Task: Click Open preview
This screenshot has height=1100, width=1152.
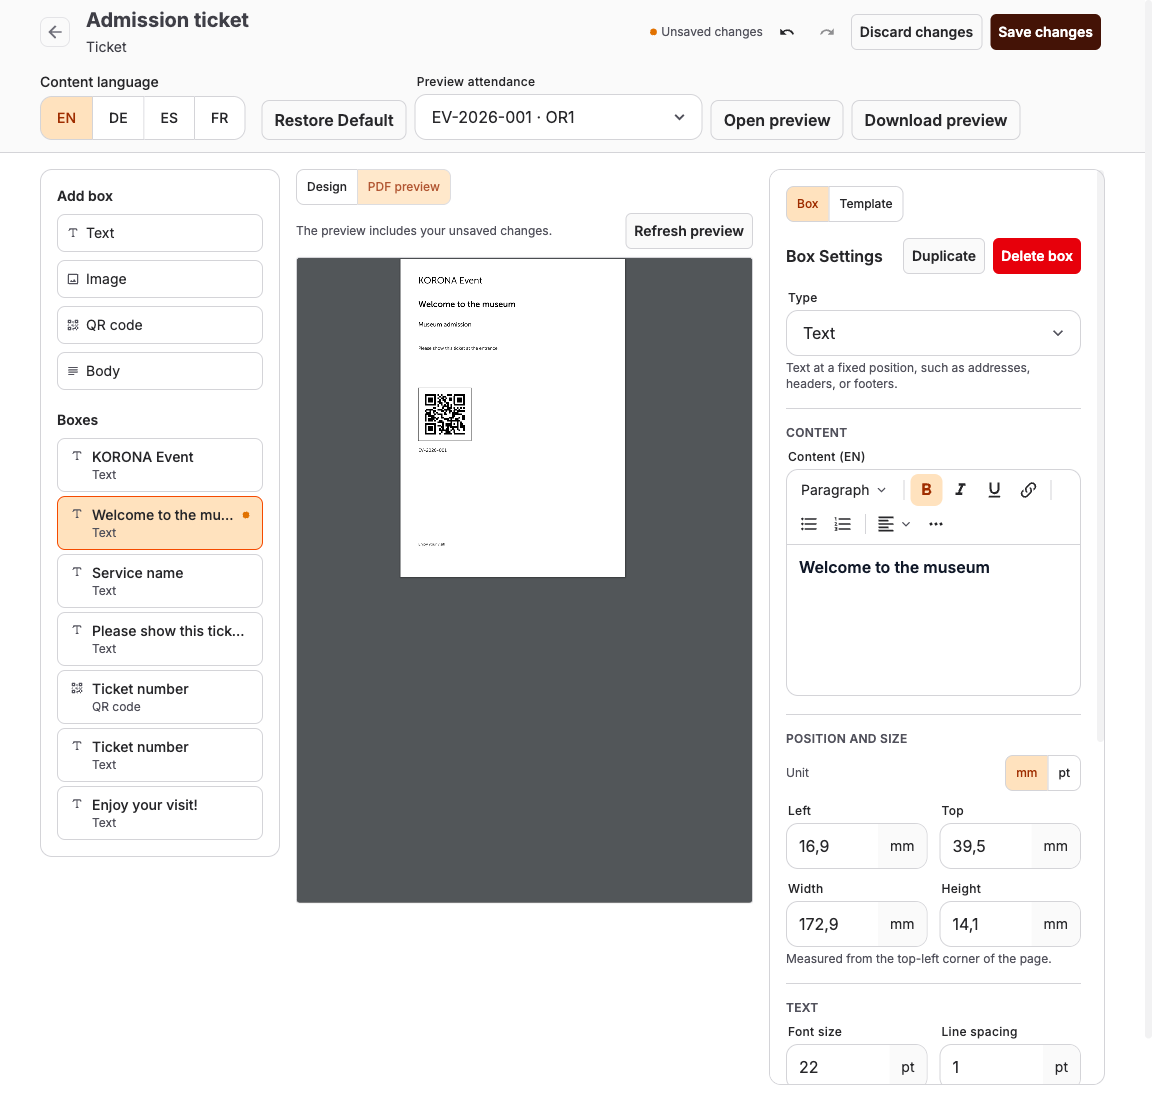Action: click(x=777, y=121)
